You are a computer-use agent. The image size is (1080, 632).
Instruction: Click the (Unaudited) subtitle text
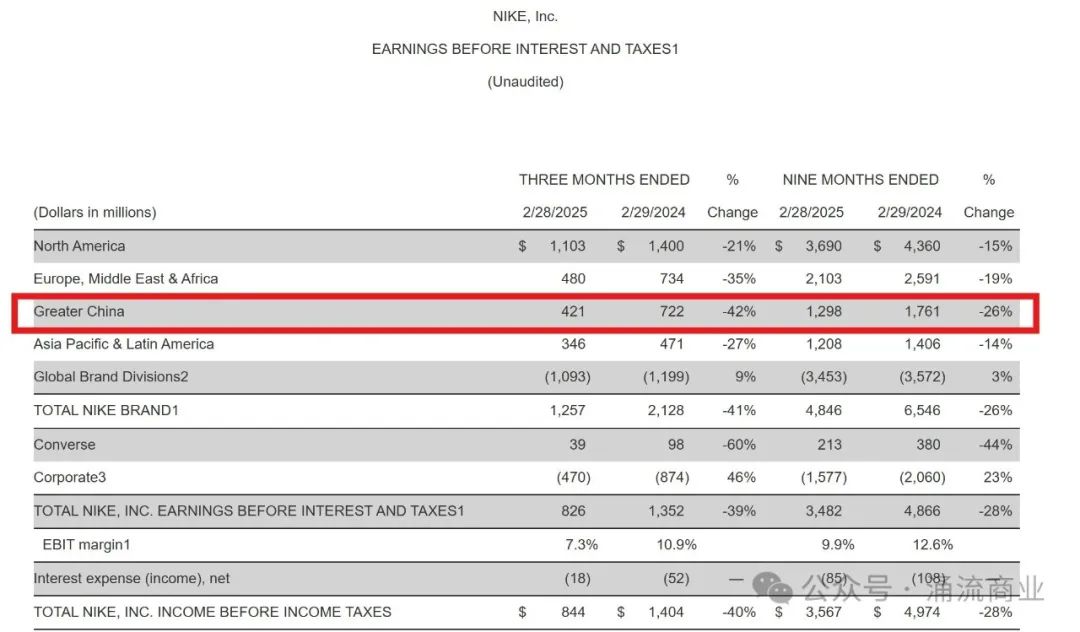pyautogui.click(x=525, y=82)
